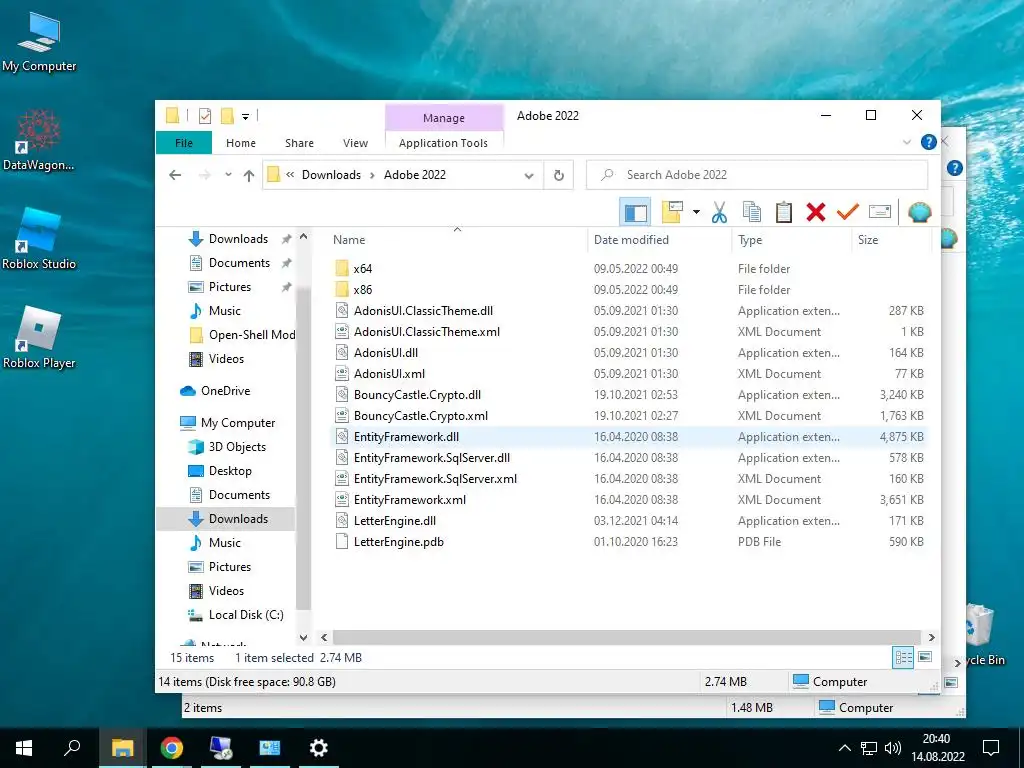This screenshot has width=1024, height=768.
Task: Click the Copy toolbar icon
Action: (752, 212)
